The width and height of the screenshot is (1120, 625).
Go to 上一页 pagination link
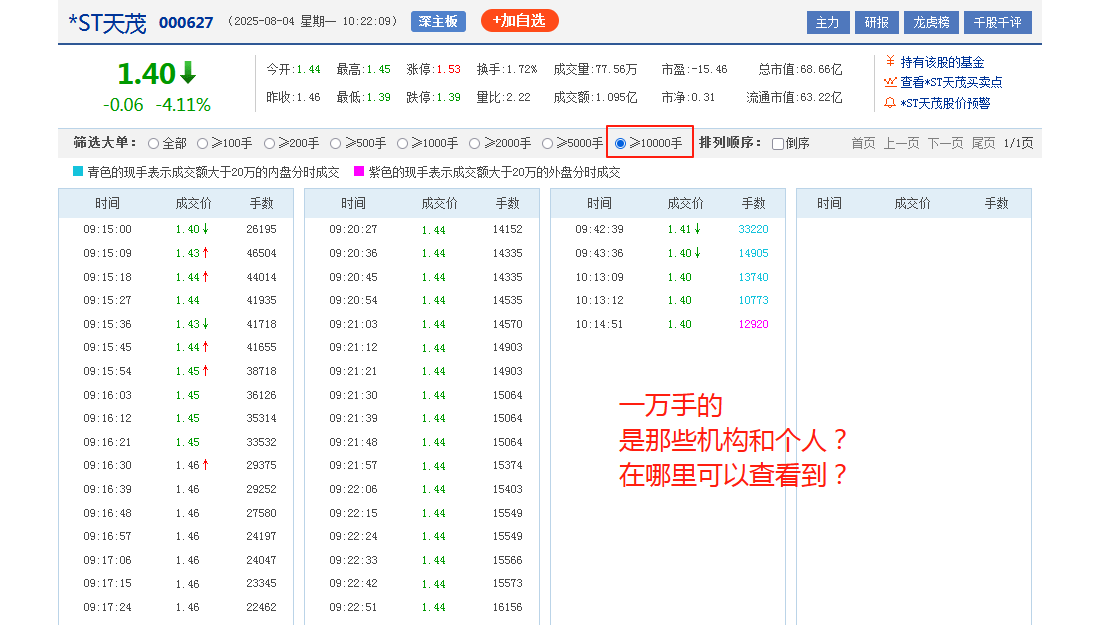pos(901,143)
